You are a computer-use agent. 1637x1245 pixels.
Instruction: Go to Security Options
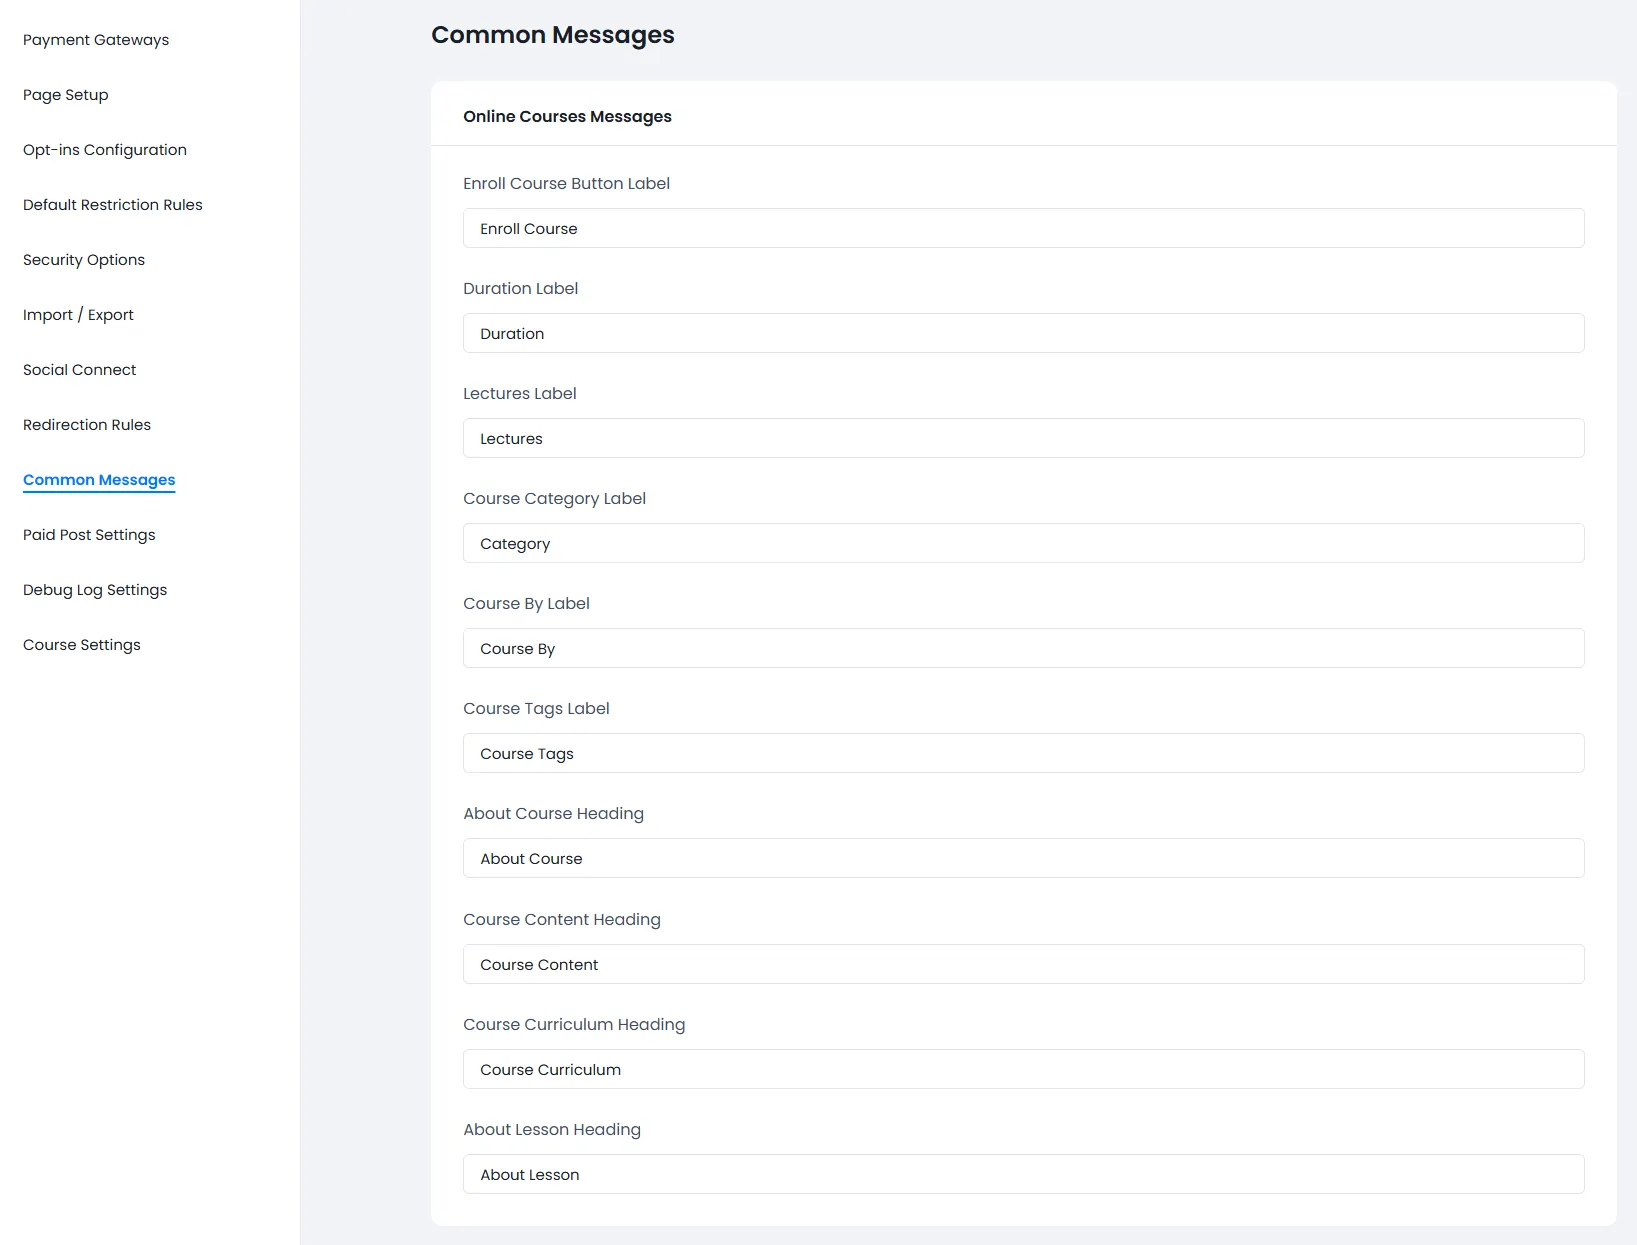83,259
